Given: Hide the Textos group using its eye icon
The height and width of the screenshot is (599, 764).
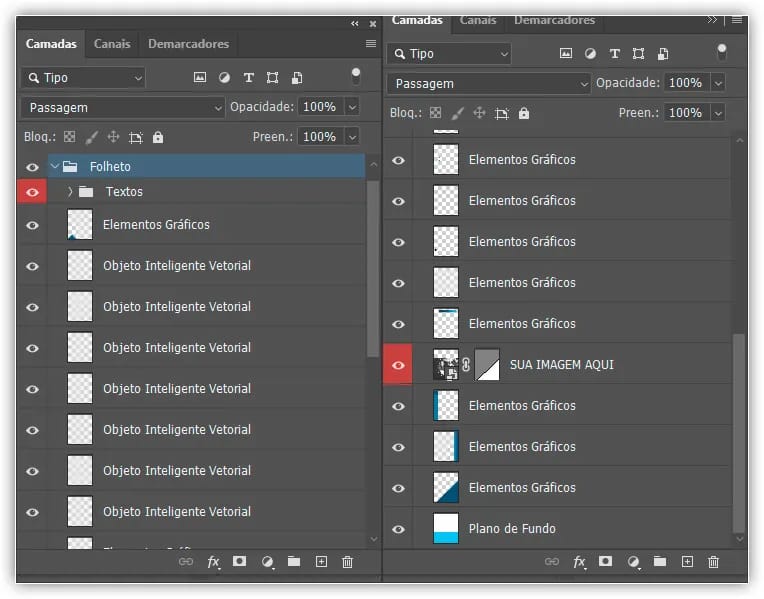Looking at the screenshot, I should 32,192.
